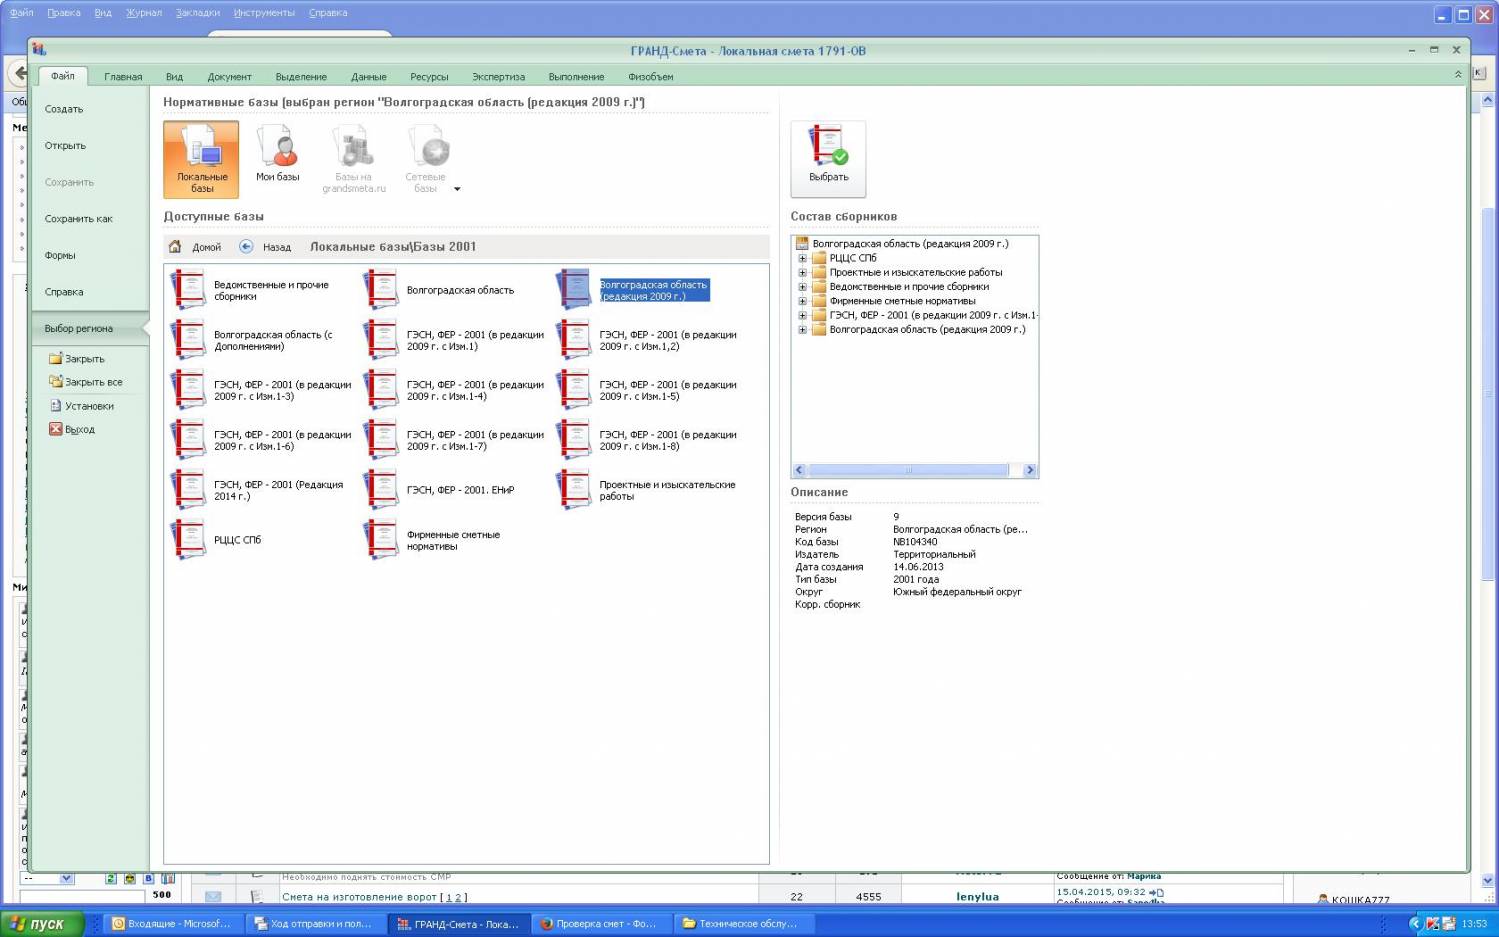Open Техническое обслу... folder in taskbar

tap(740, 924)
